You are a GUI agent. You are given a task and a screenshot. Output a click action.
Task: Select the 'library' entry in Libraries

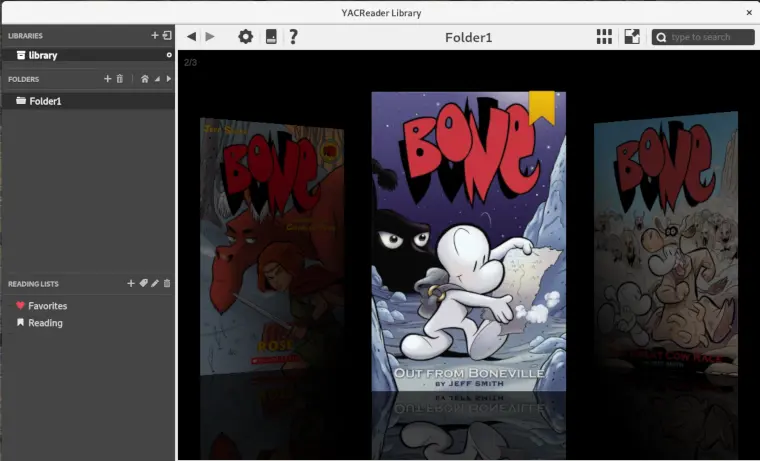click(88, 55)
